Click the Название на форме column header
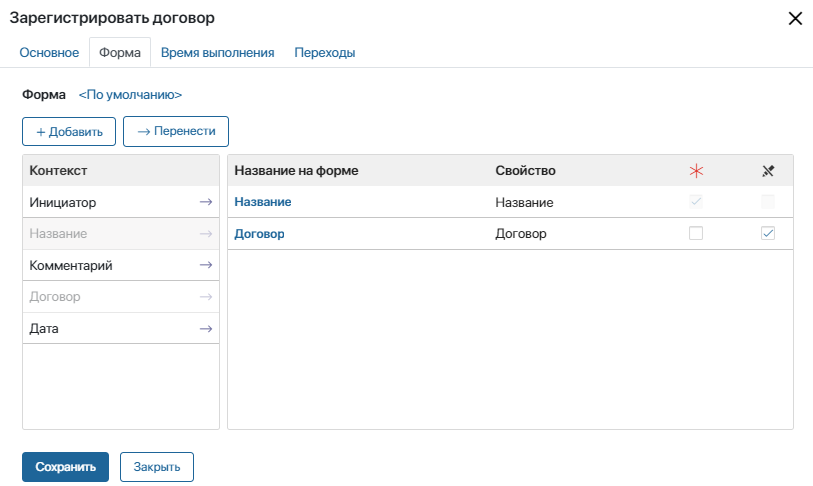 click(296, 171)
